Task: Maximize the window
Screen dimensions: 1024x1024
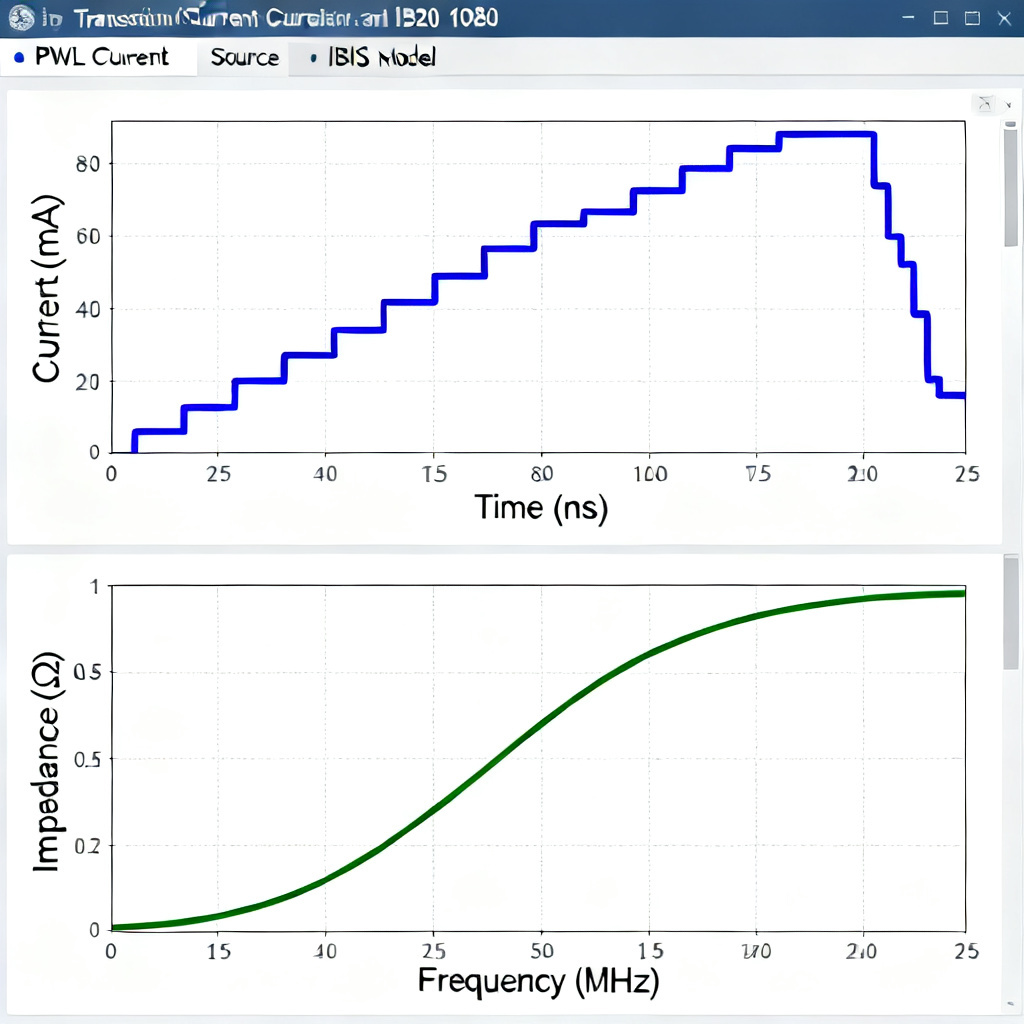Action: click(972, 18)
